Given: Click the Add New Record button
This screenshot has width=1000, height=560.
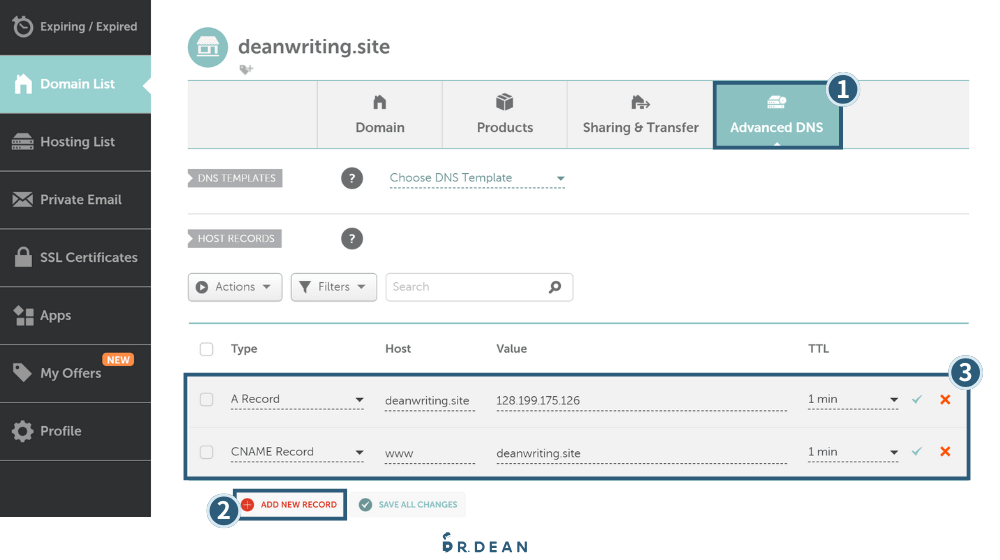Looking at the screenshot, I should point(290,505).
